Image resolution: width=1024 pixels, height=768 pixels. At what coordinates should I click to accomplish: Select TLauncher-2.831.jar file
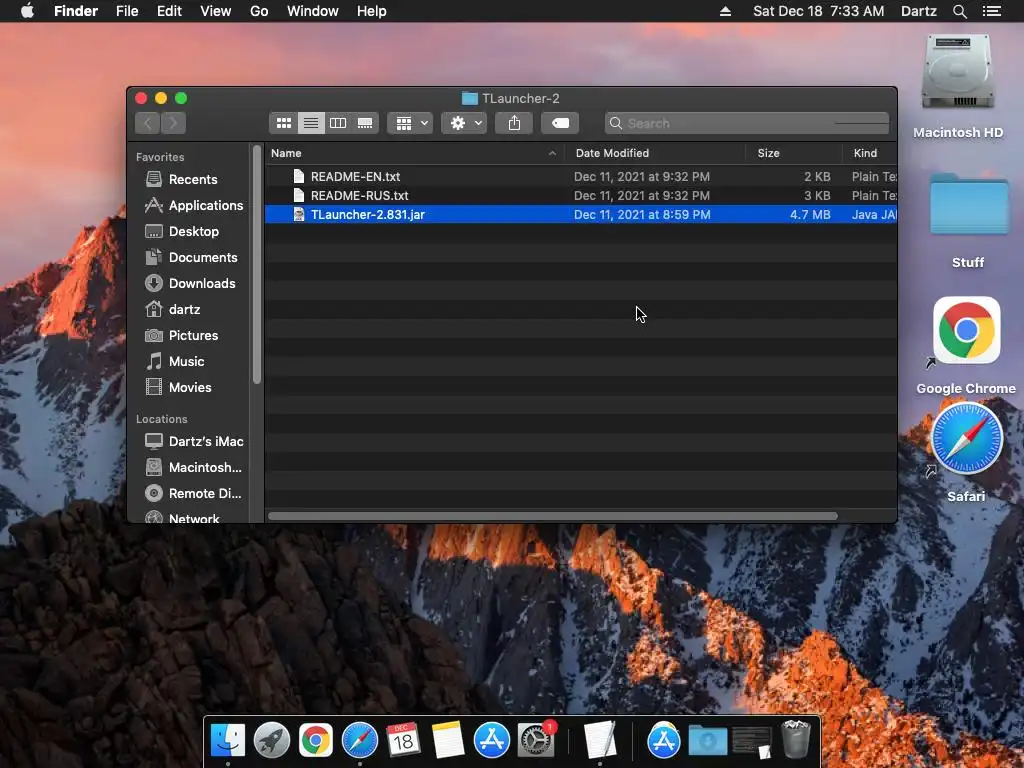pos(581,214)
